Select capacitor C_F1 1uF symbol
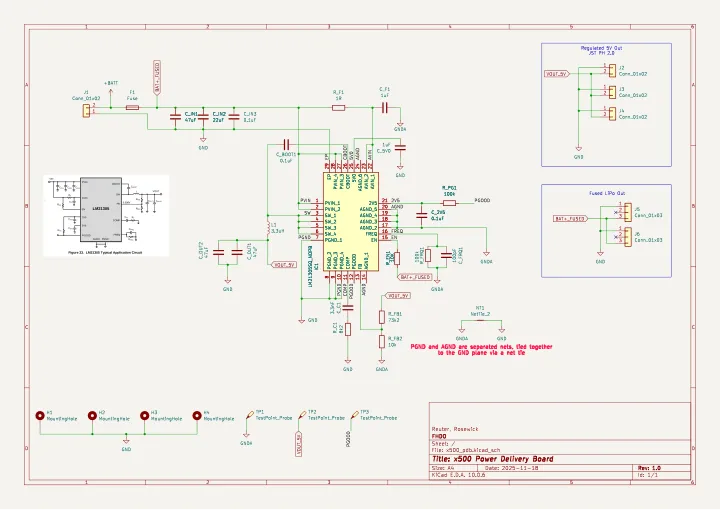 coord(384,108)
